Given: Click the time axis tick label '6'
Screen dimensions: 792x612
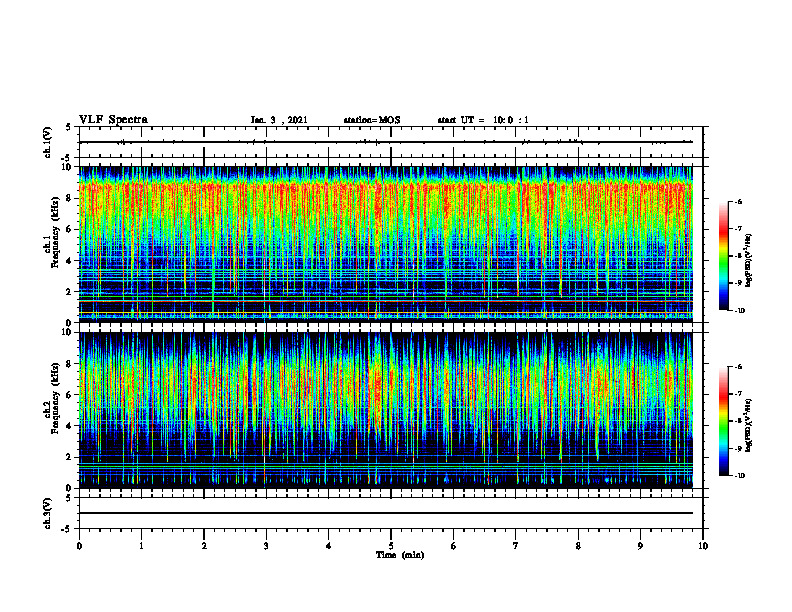Looking at the screenshot, I should tap(454, 546).
